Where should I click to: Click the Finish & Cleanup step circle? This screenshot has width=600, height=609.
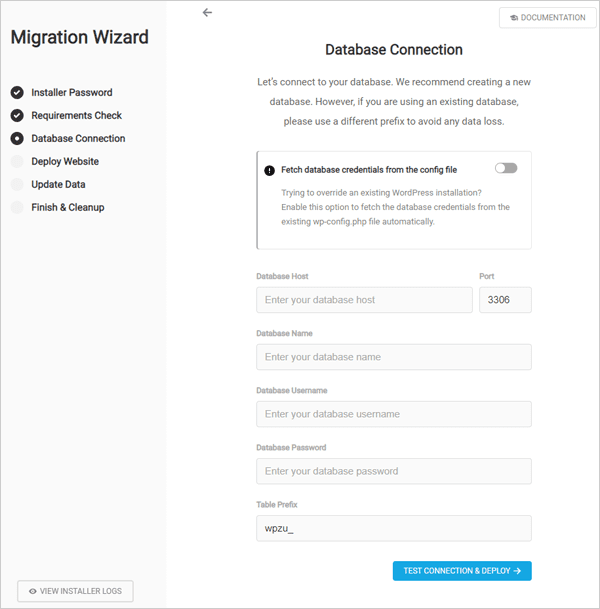coord(17,207)
